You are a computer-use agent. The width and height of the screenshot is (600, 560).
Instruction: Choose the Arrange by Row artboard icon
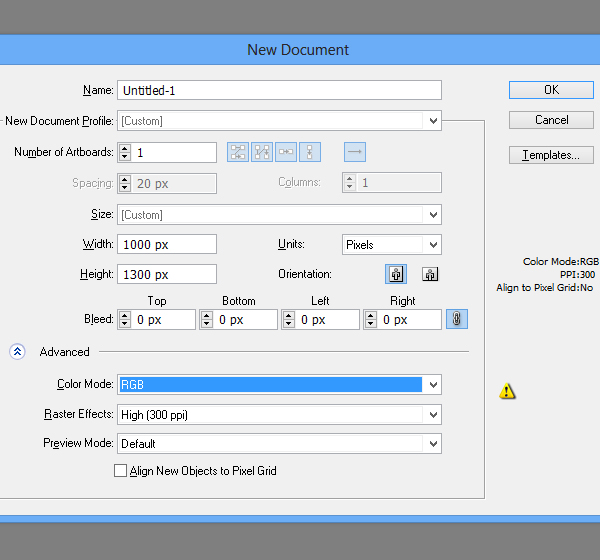coord(286,152)
